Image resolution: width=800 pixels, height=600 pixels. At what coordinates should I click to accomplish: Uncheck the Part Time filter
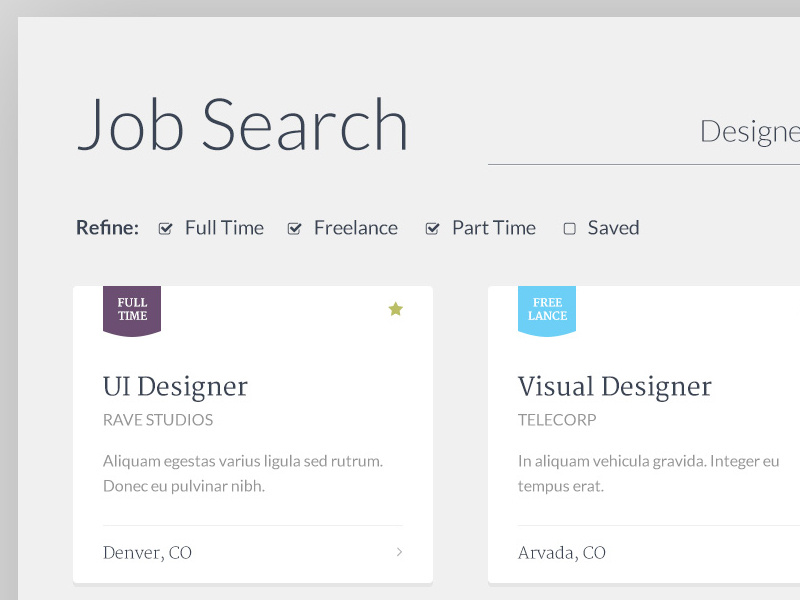433,228
